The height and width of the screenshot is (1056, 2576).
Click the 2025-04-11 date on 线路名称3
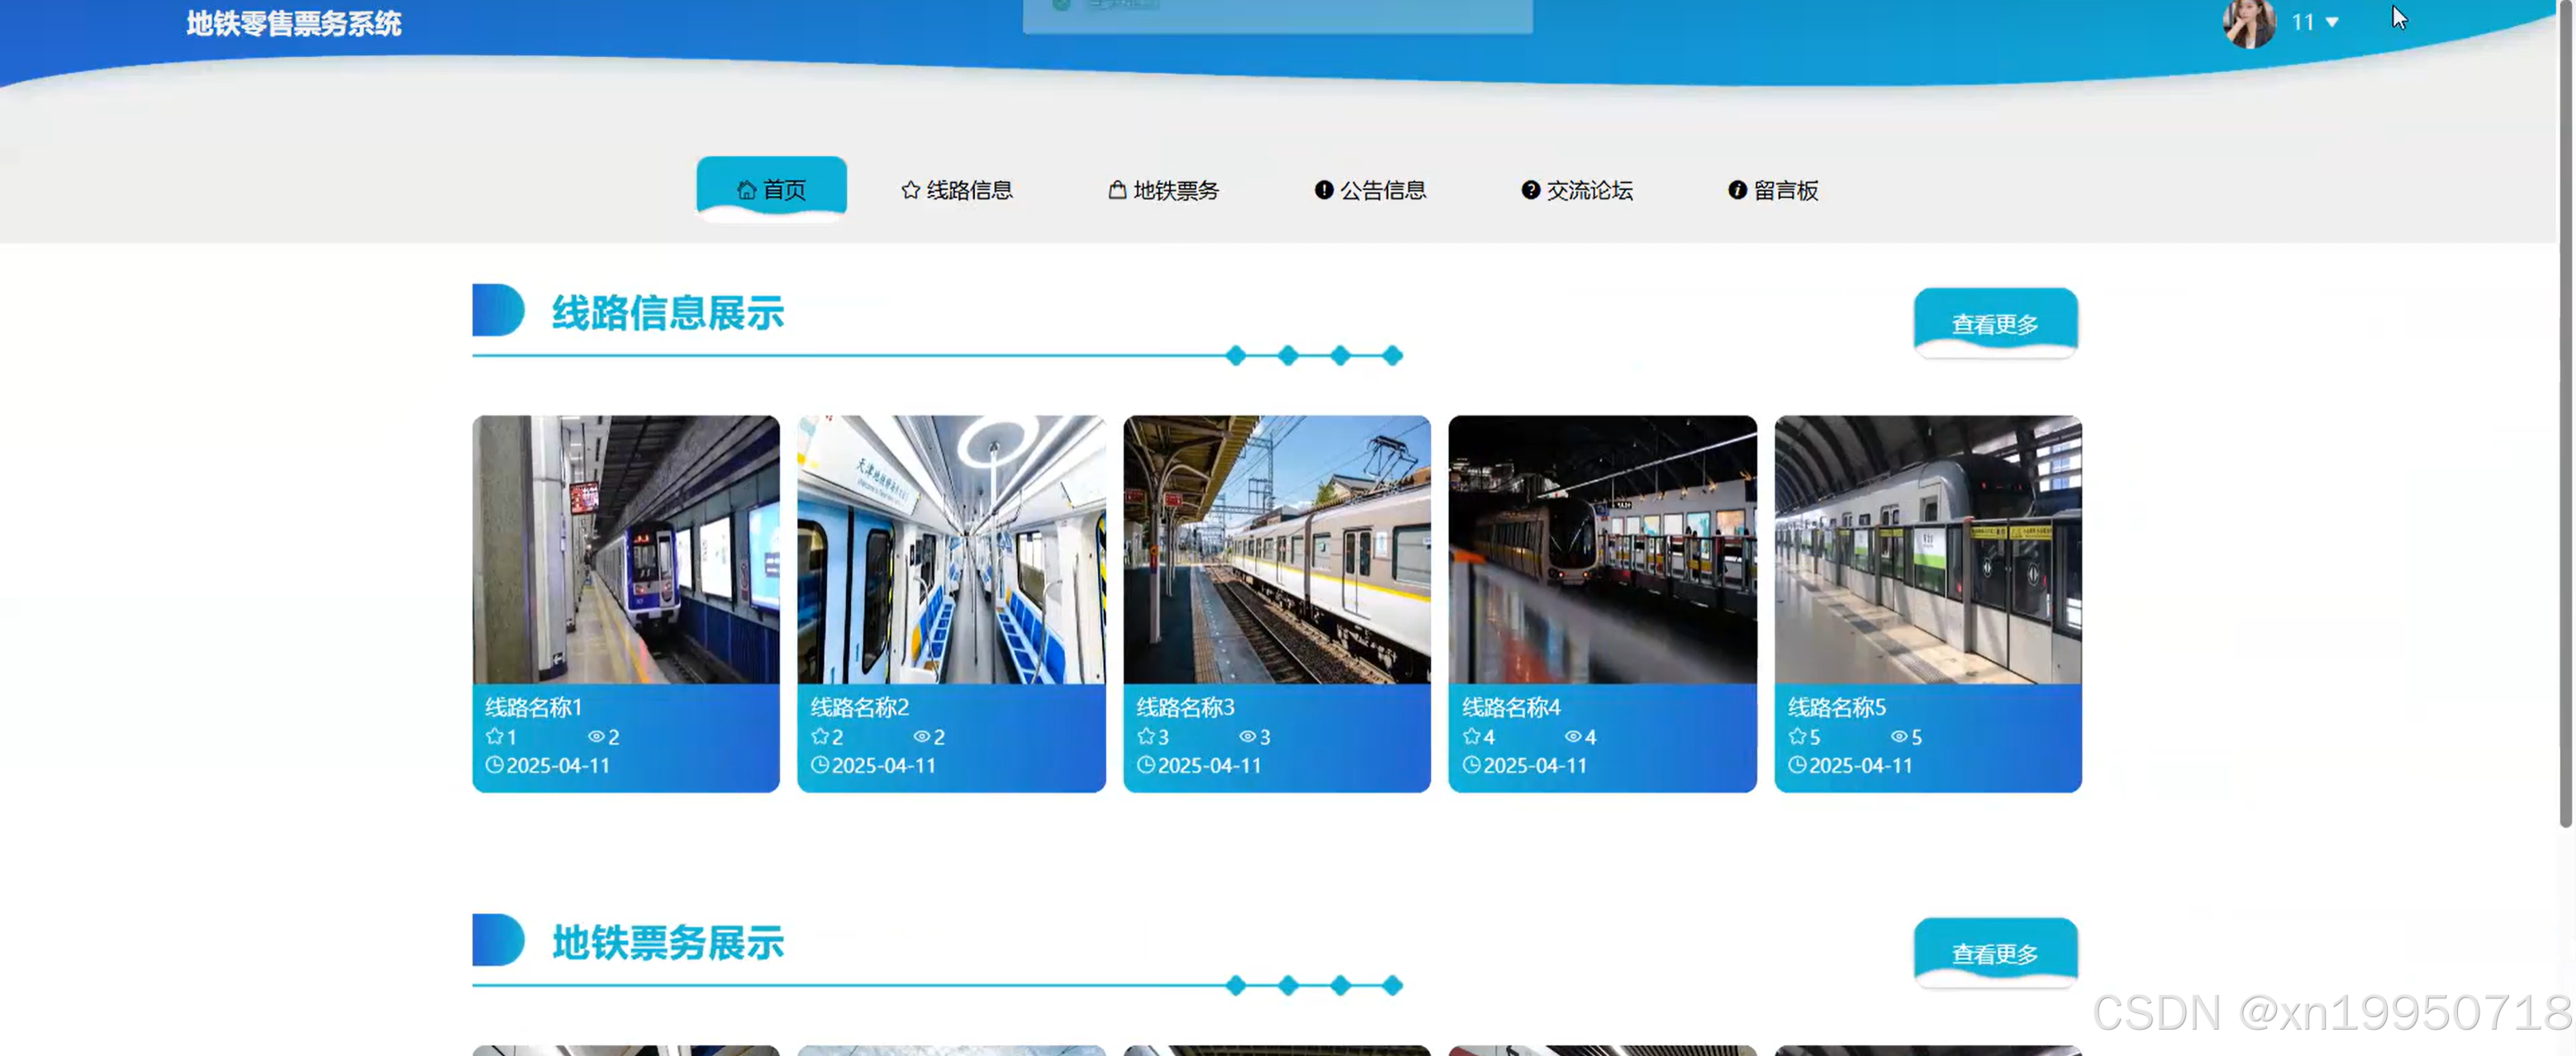coord(1210,765)
